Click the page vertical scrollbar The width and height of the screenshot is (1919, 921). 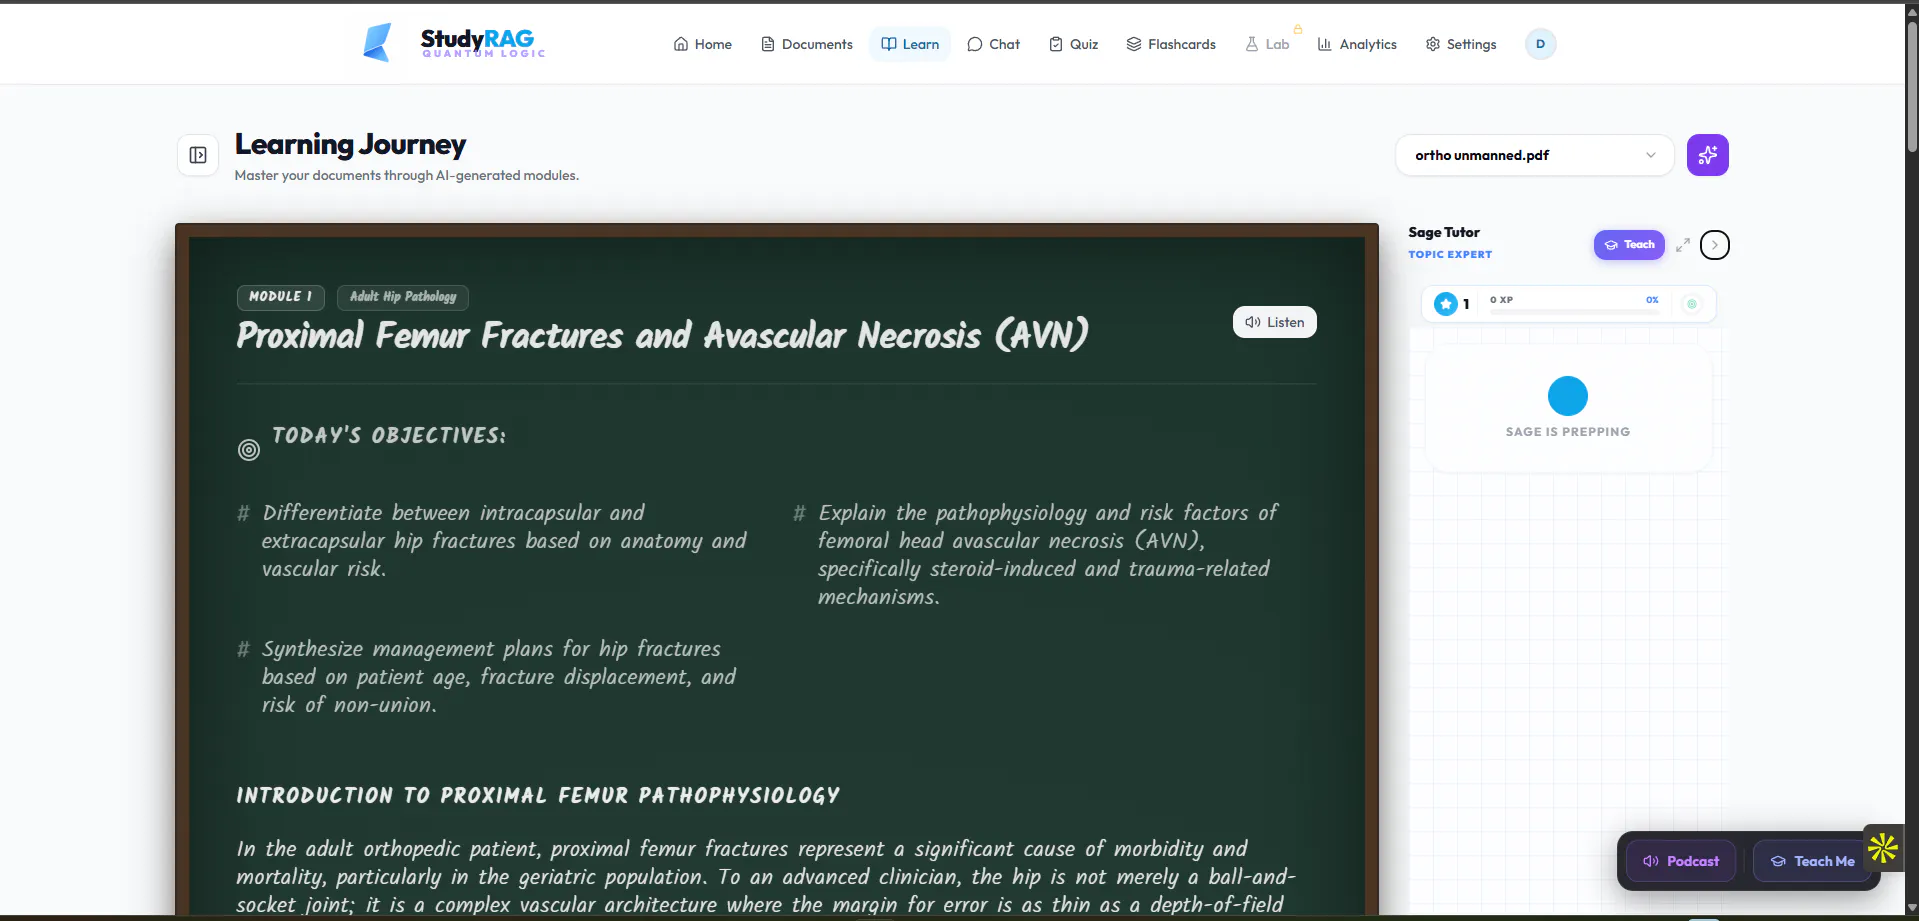click(1912, 87)
